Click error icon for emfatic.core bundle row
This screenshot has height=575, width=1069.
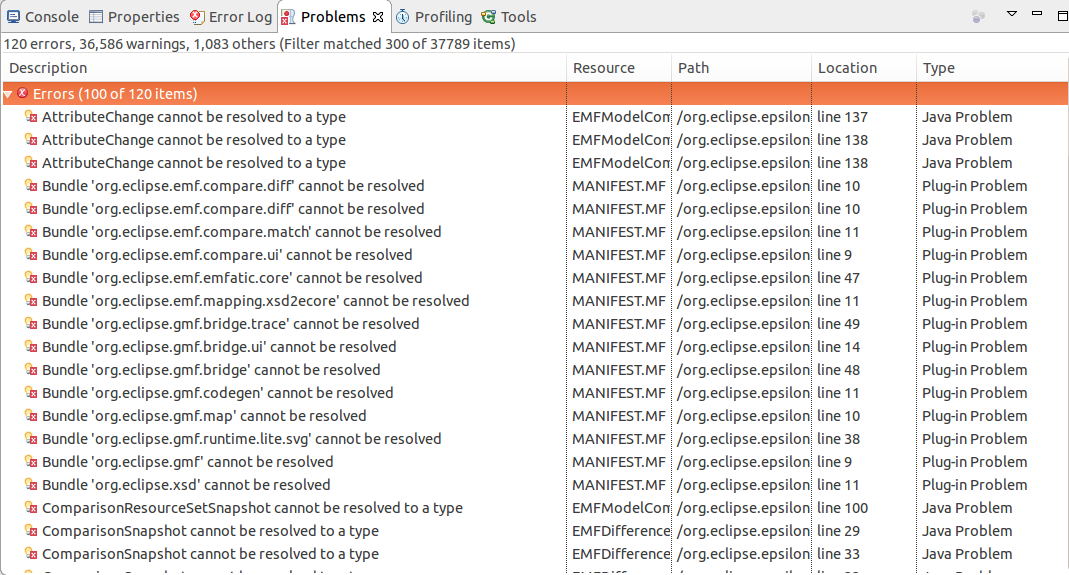click(31, 278)
